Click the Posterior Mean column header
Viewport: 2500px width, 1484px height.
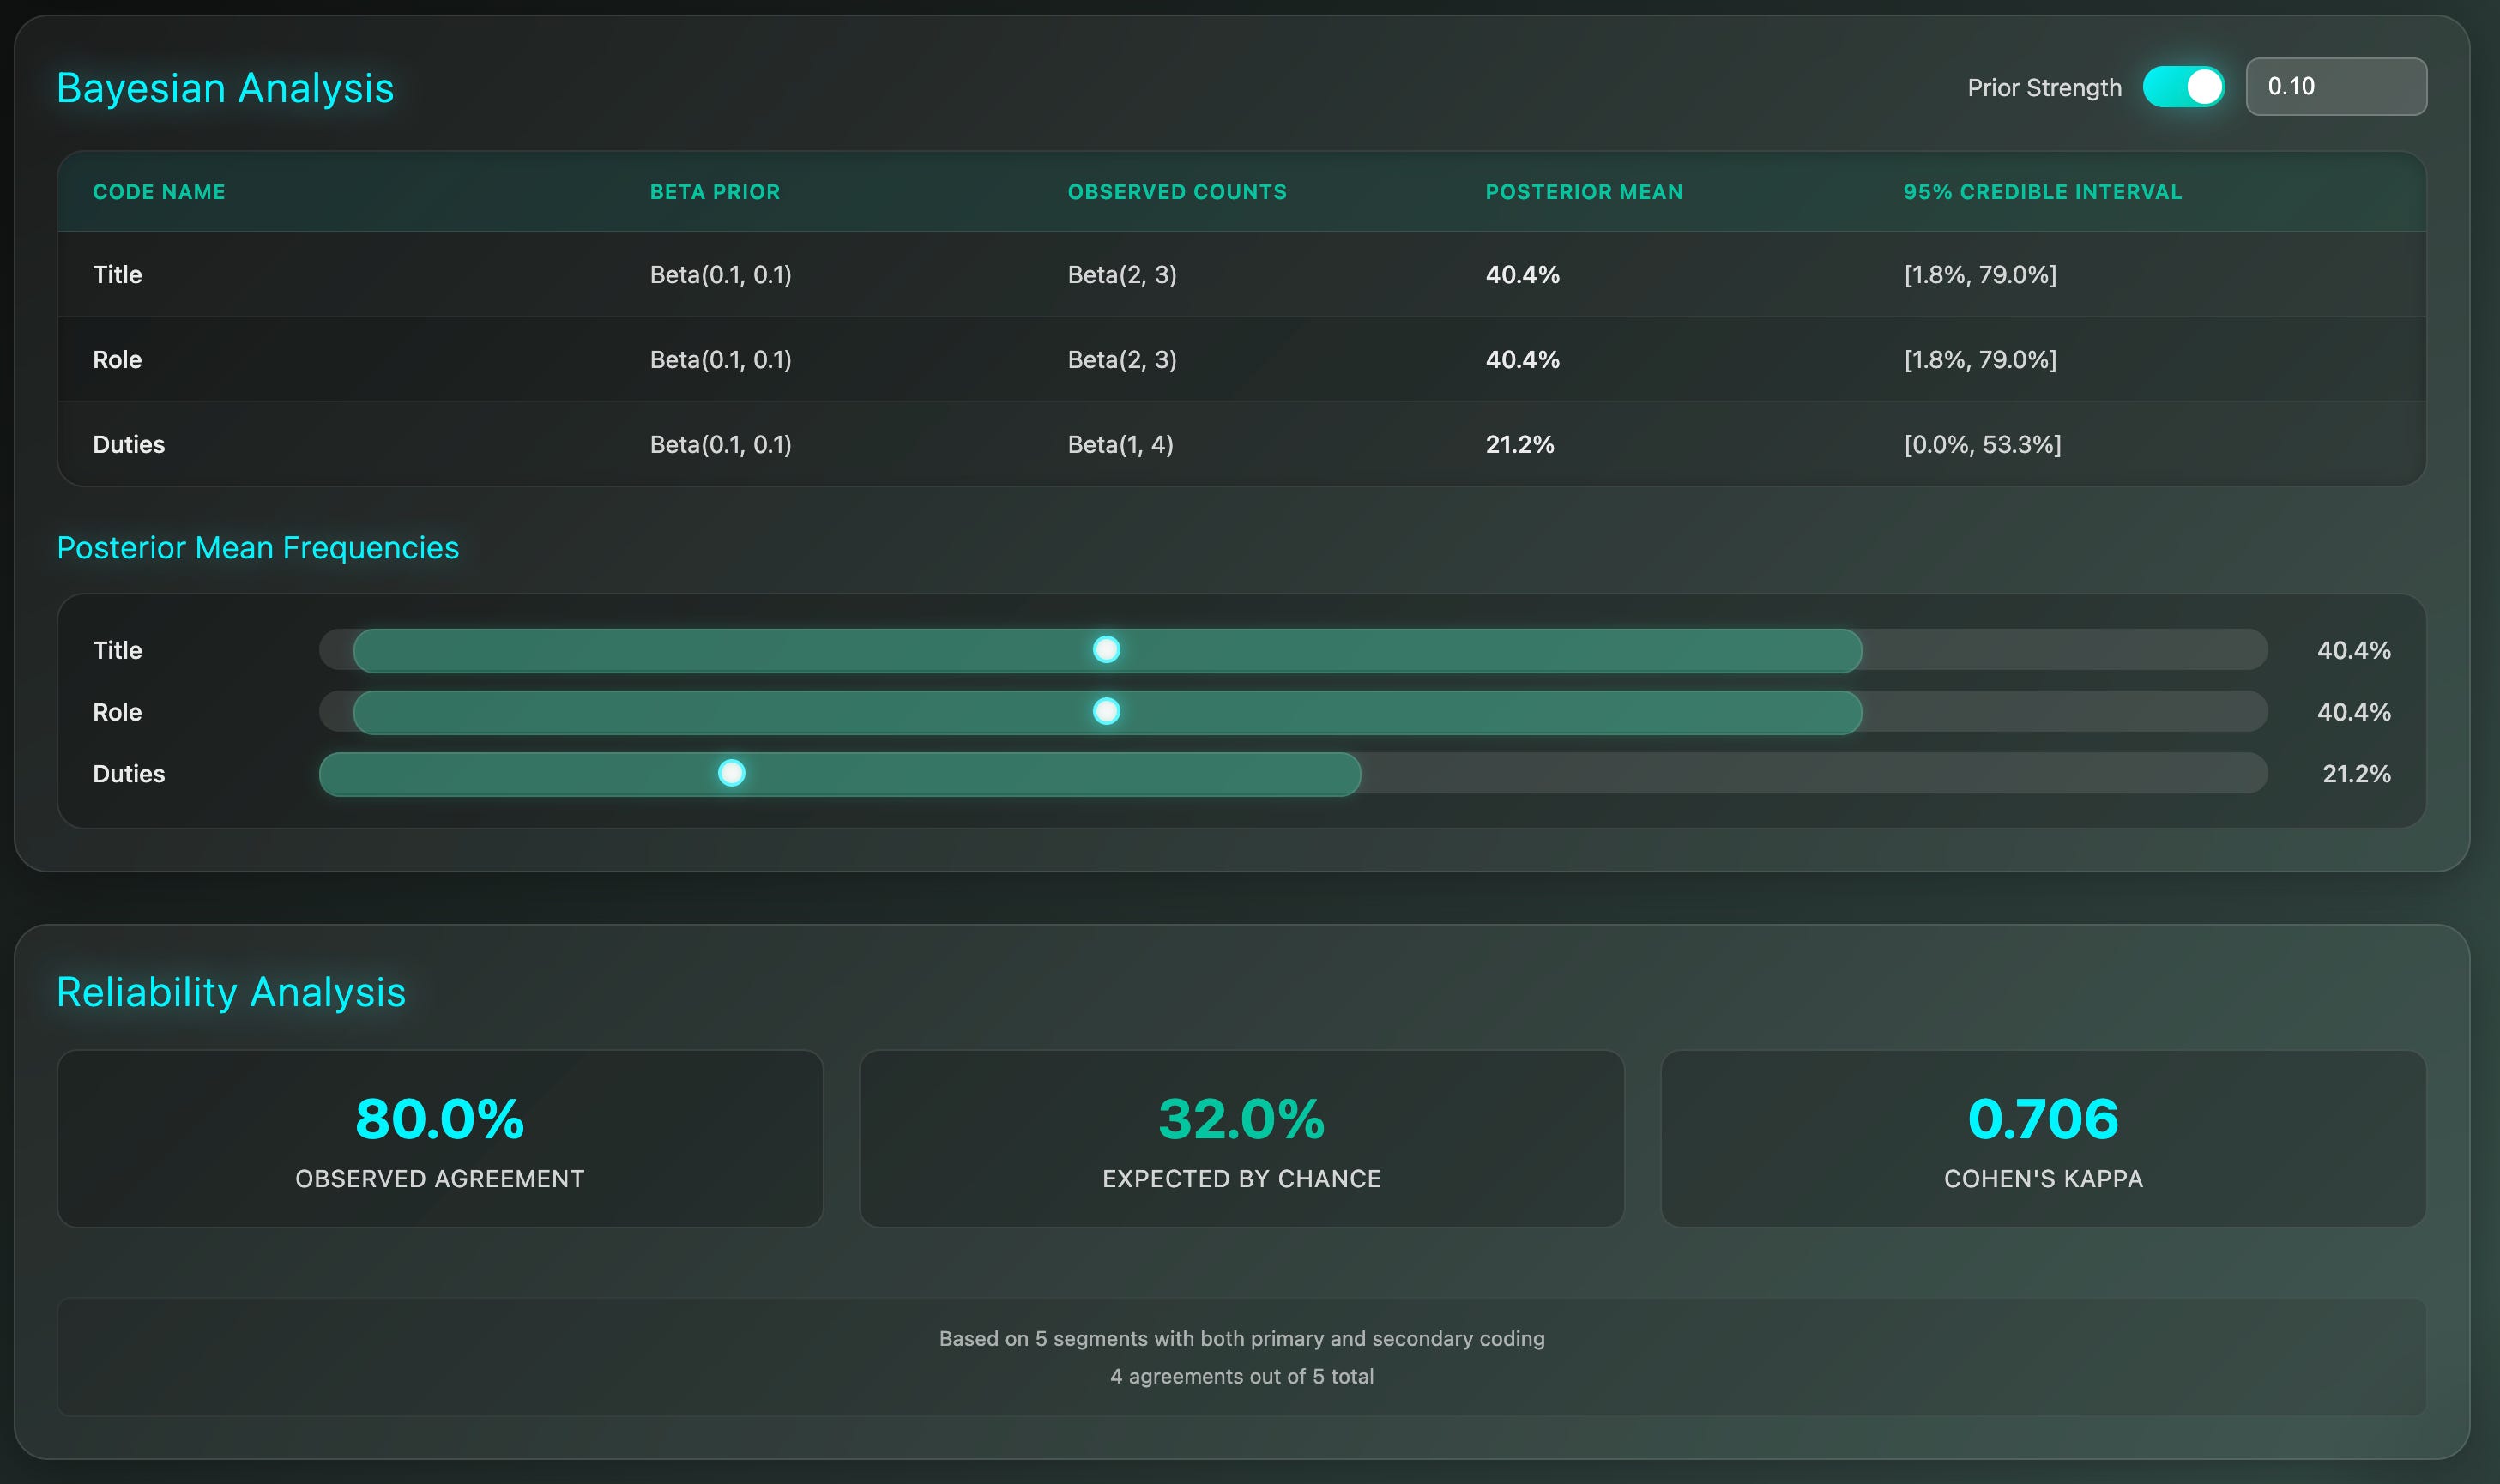(1584, 192)
